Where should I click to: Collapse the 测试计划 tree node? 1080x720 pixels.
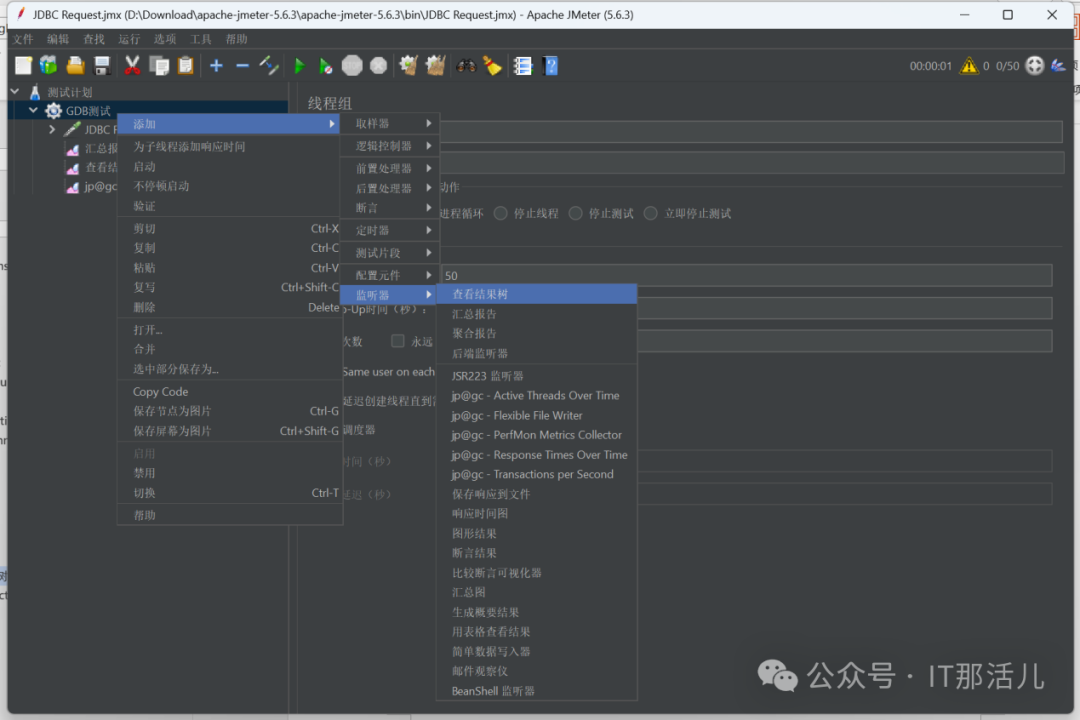pos(15,92)
